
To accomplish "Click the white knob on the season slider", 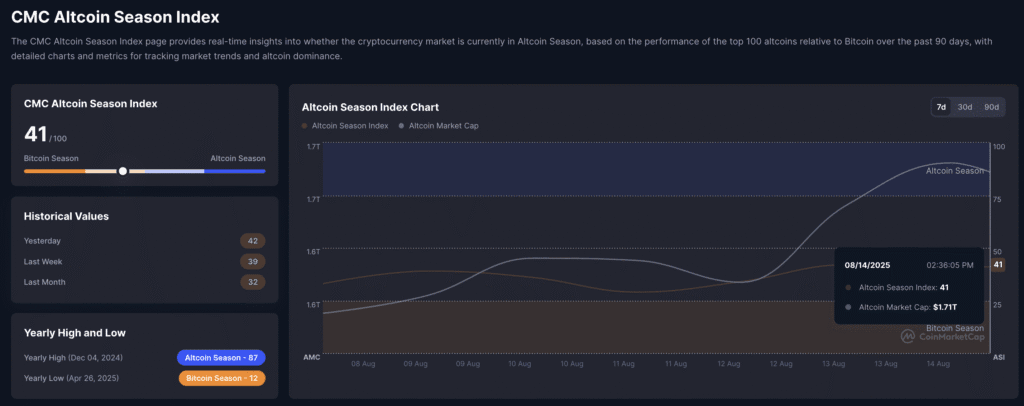I will click(x=123, y=171).
